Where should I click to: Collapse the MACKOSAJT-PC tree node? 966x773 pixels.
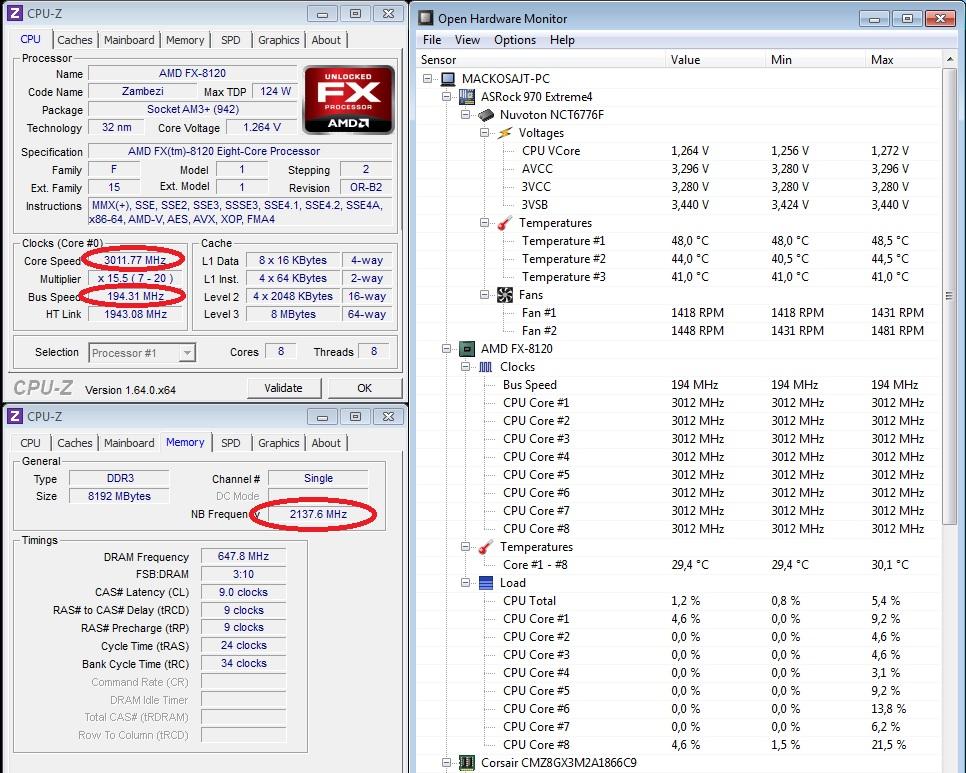pos(428,79)
